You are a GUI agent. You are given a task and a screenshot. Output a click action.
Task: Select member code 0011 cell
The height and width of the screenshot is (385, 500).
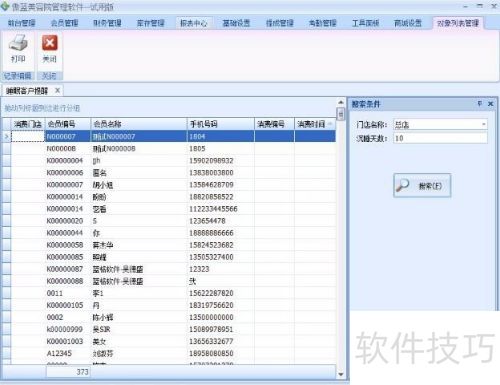pos(68,293)
